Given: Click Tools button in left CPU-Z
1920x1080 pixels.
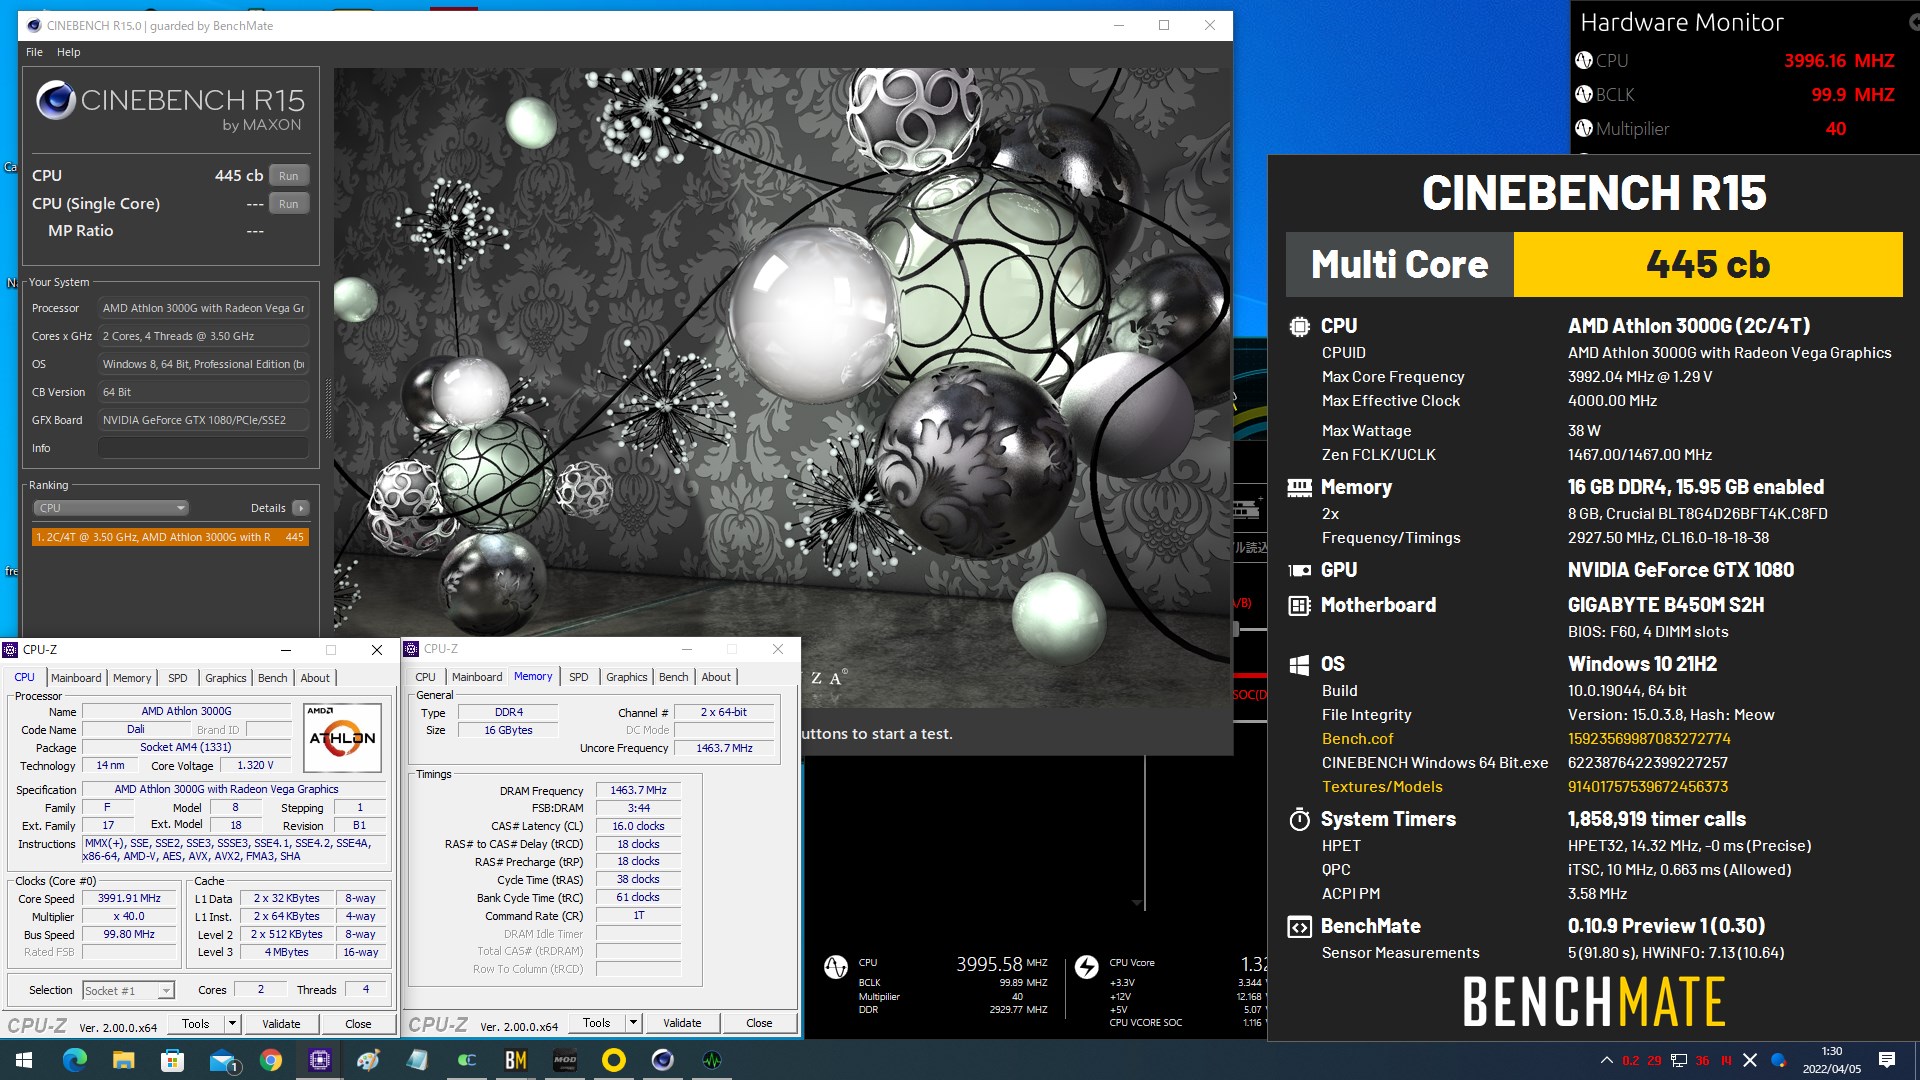Looking at the screenshot, I should coord(196,1023).
